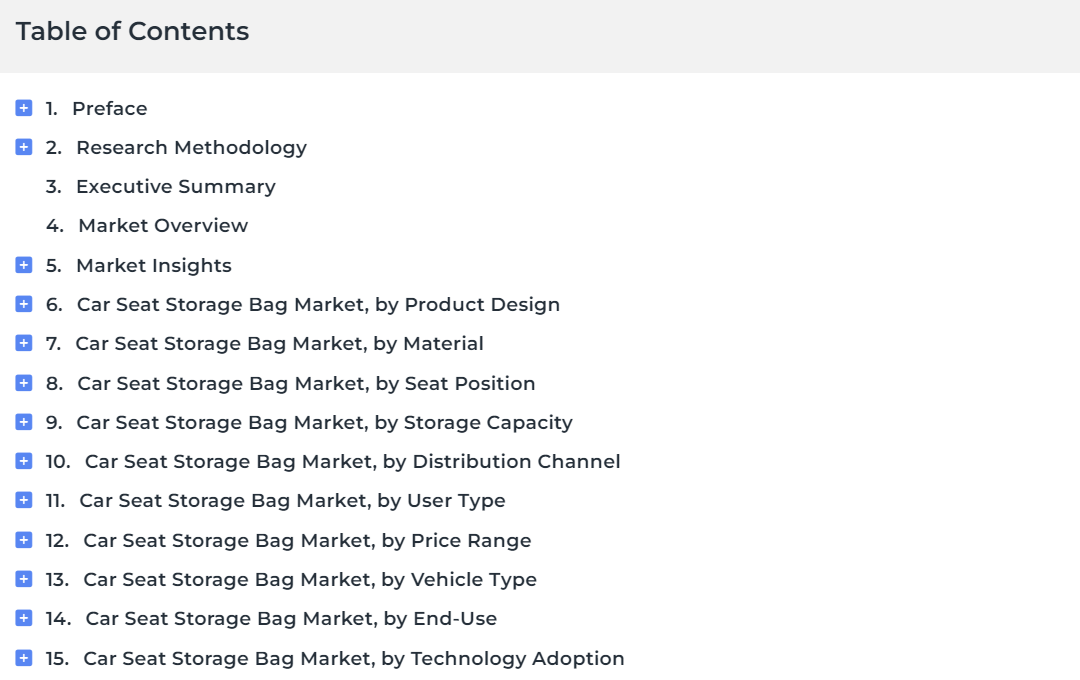Expand by Technology Adoption plus icon
Screen dimensions: 1080x680
pos(23,658)
